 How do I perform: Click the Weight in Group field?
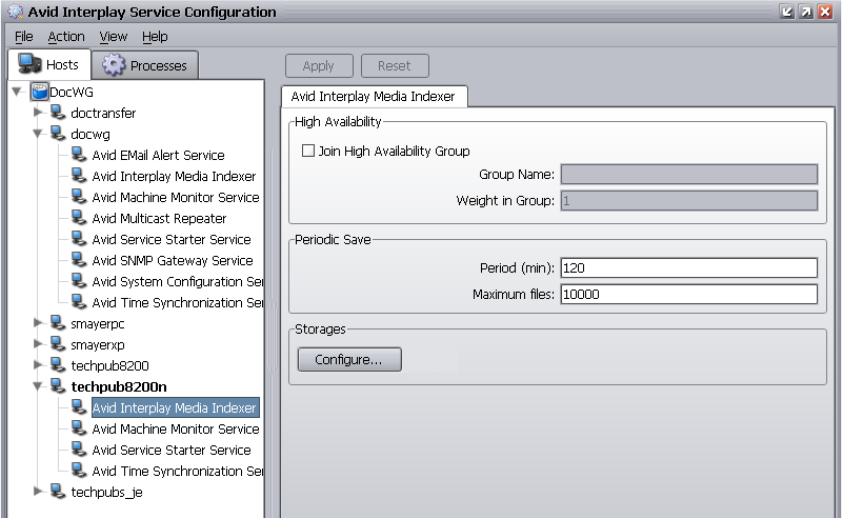(689, 201)
